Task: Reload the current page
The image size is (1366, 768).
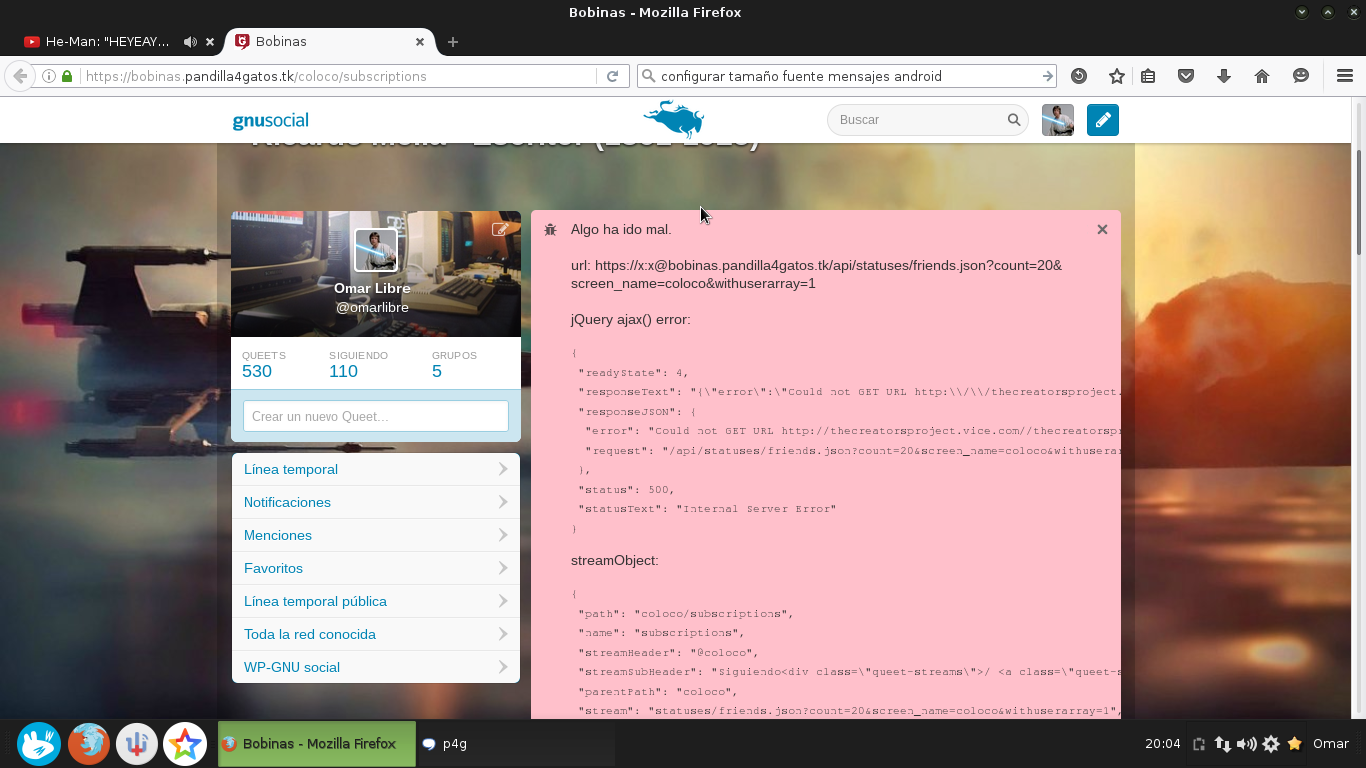Action: tap(612, 76)
